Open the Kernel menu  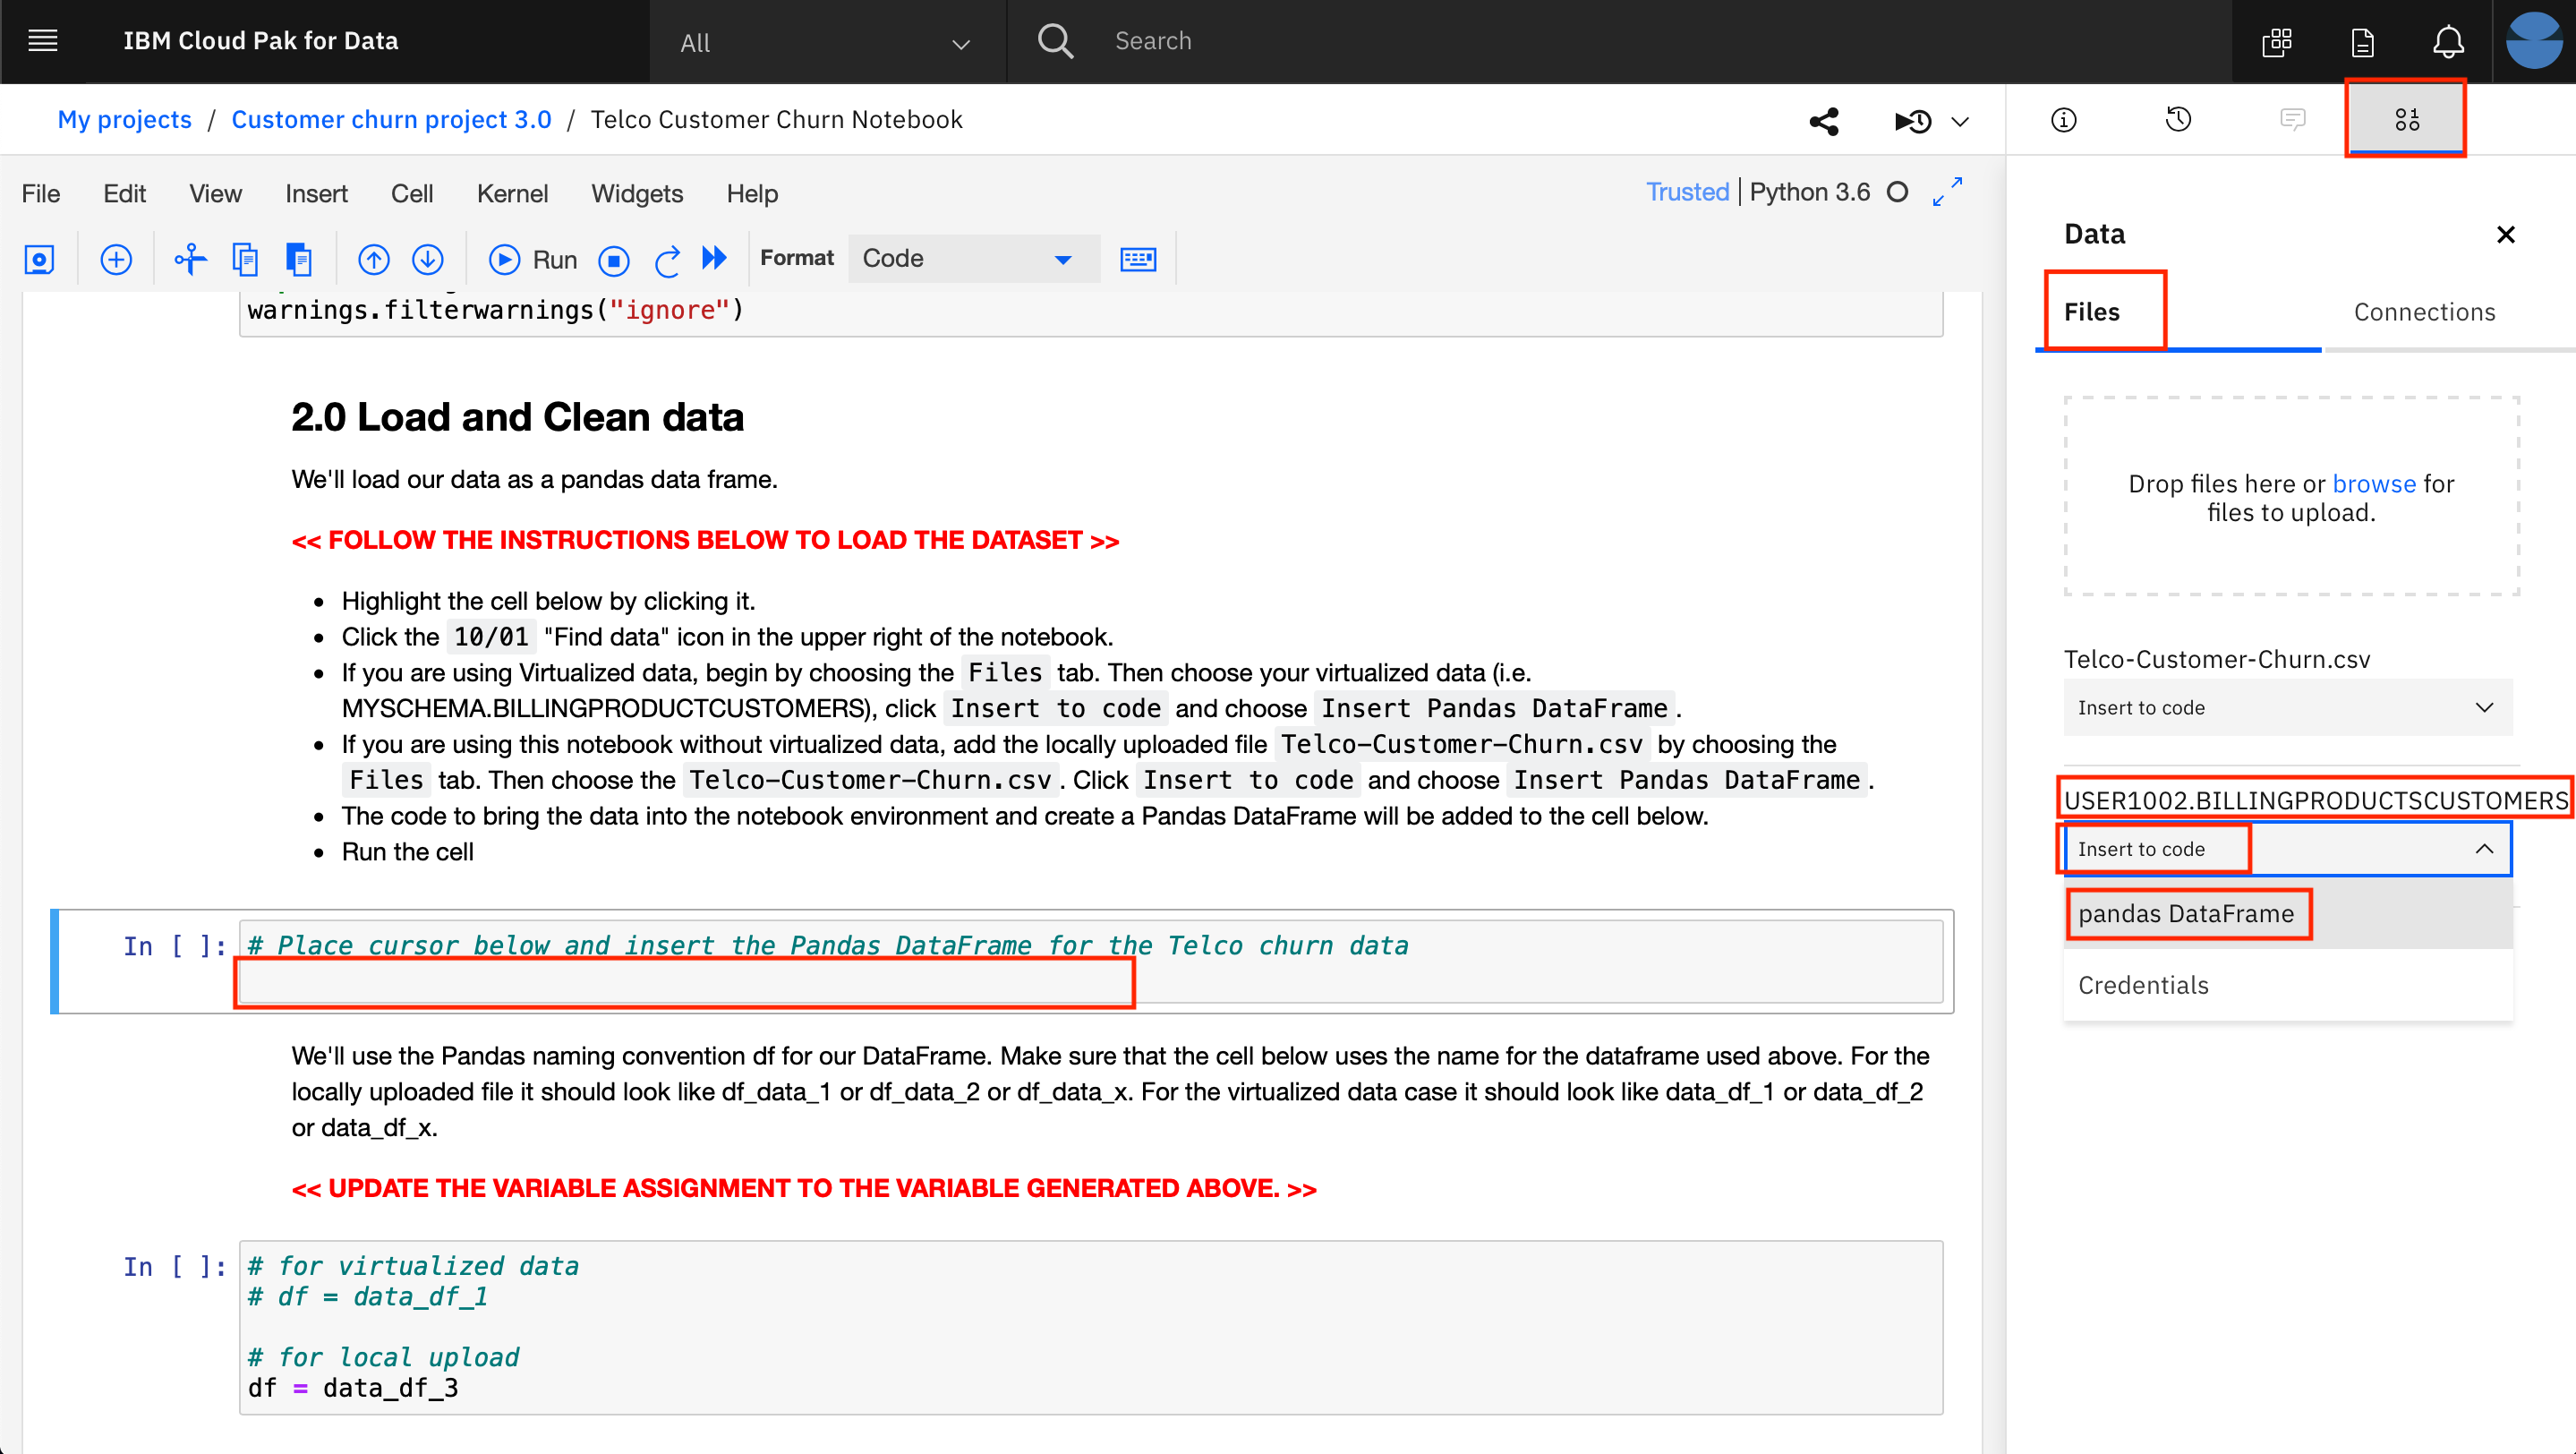(512, 194)
